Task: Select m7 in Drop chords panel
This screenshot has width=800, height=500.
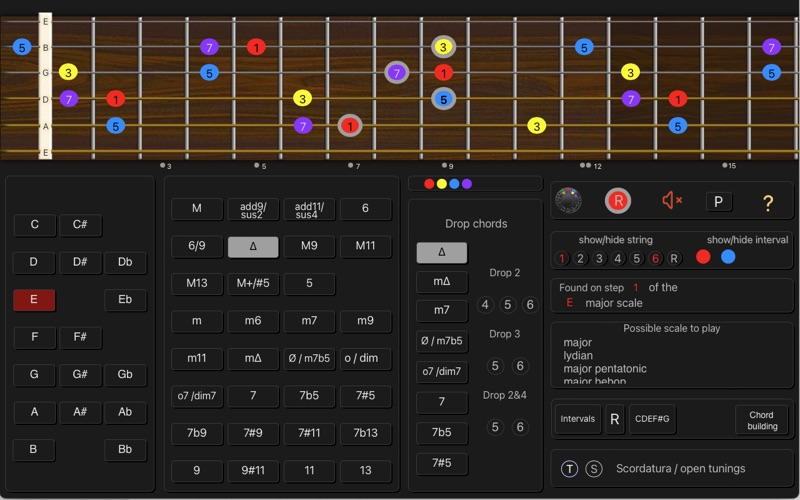Action: pyautogui.click(x=442, y=311)
